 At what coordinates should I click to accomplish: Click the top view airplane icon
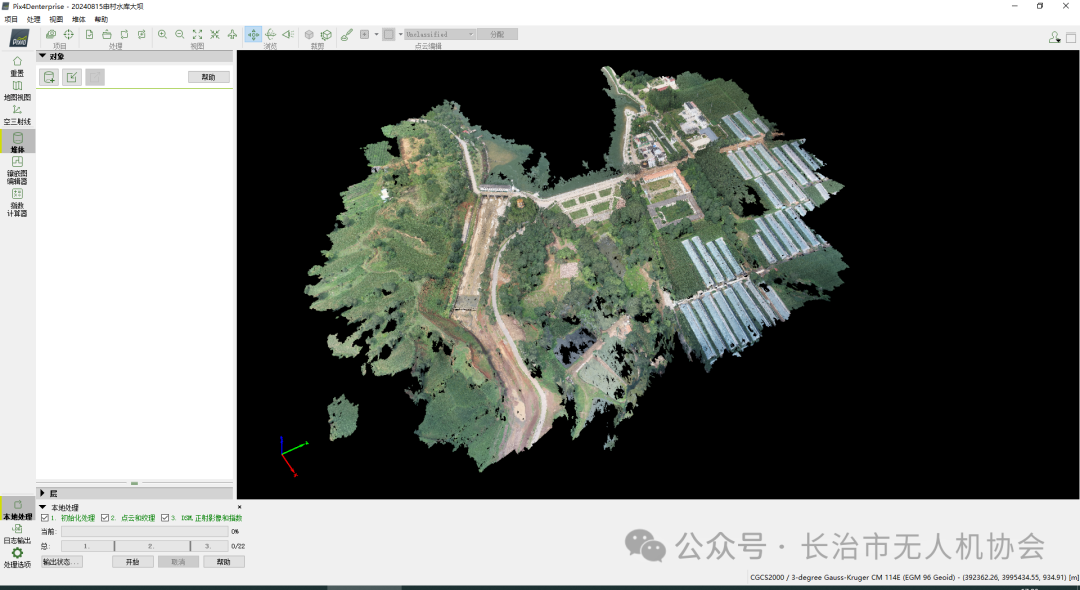[232, 34]
